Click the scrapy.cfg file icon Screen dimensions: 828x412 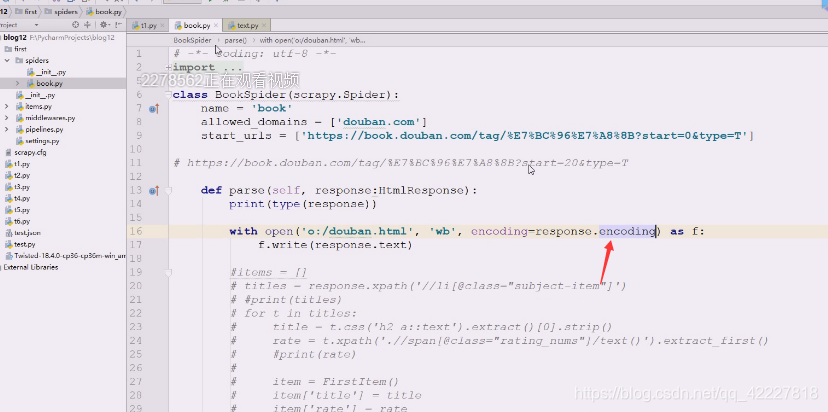click(8, 153)
